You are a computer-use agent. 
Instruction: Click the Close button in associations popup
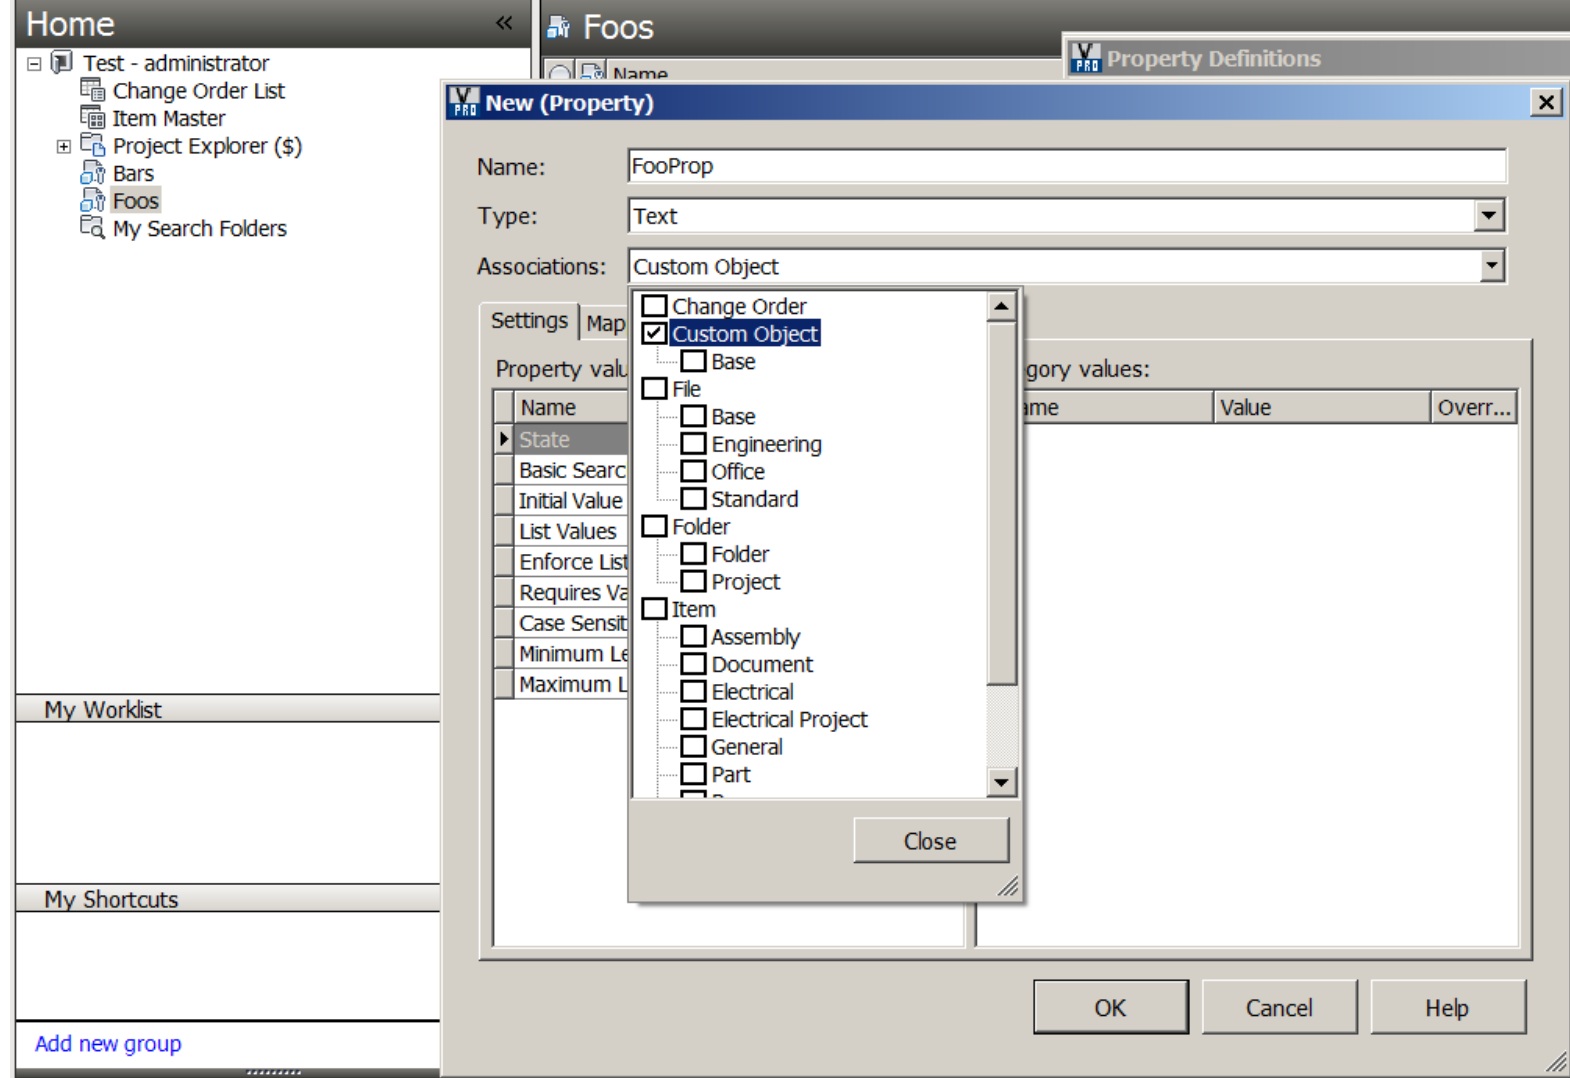click(931, 841)
